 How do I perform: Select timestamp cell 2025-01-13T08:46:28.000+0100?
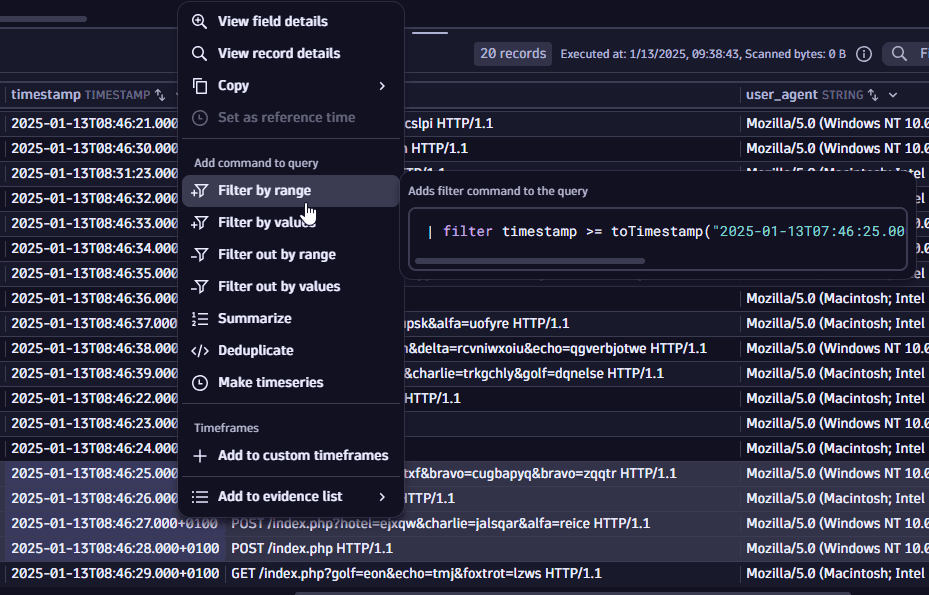pyautogui.click(x=116, y=549)
